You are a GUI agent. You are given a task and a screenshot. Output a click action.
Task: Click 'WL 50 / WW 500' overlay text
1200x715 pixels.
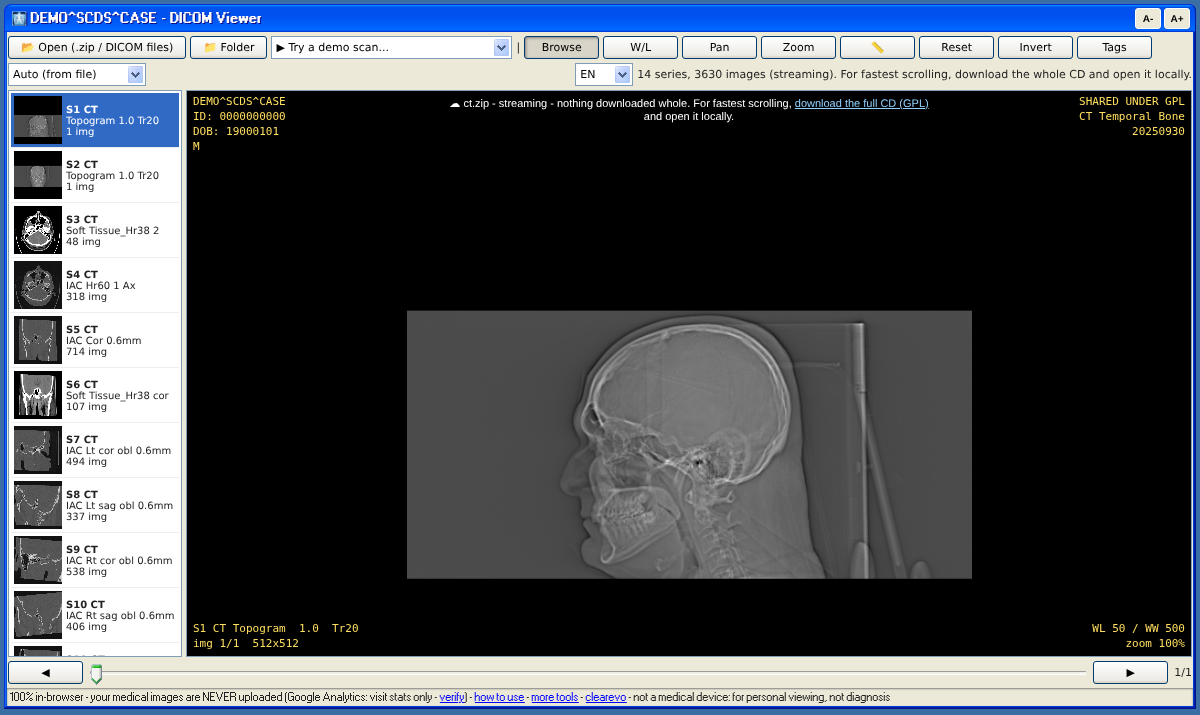(1138, 628)
